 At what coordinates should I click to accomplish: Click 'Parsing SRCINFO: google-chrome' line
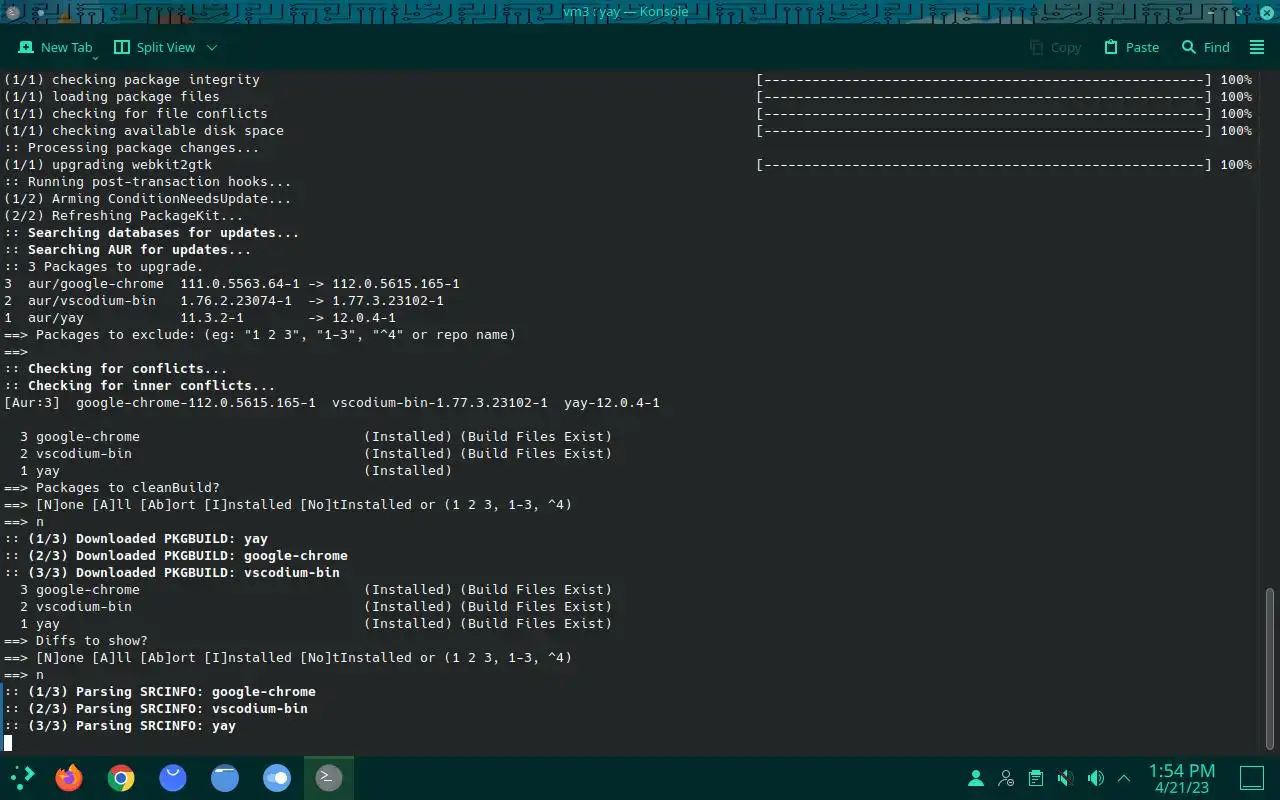[160, 692]
